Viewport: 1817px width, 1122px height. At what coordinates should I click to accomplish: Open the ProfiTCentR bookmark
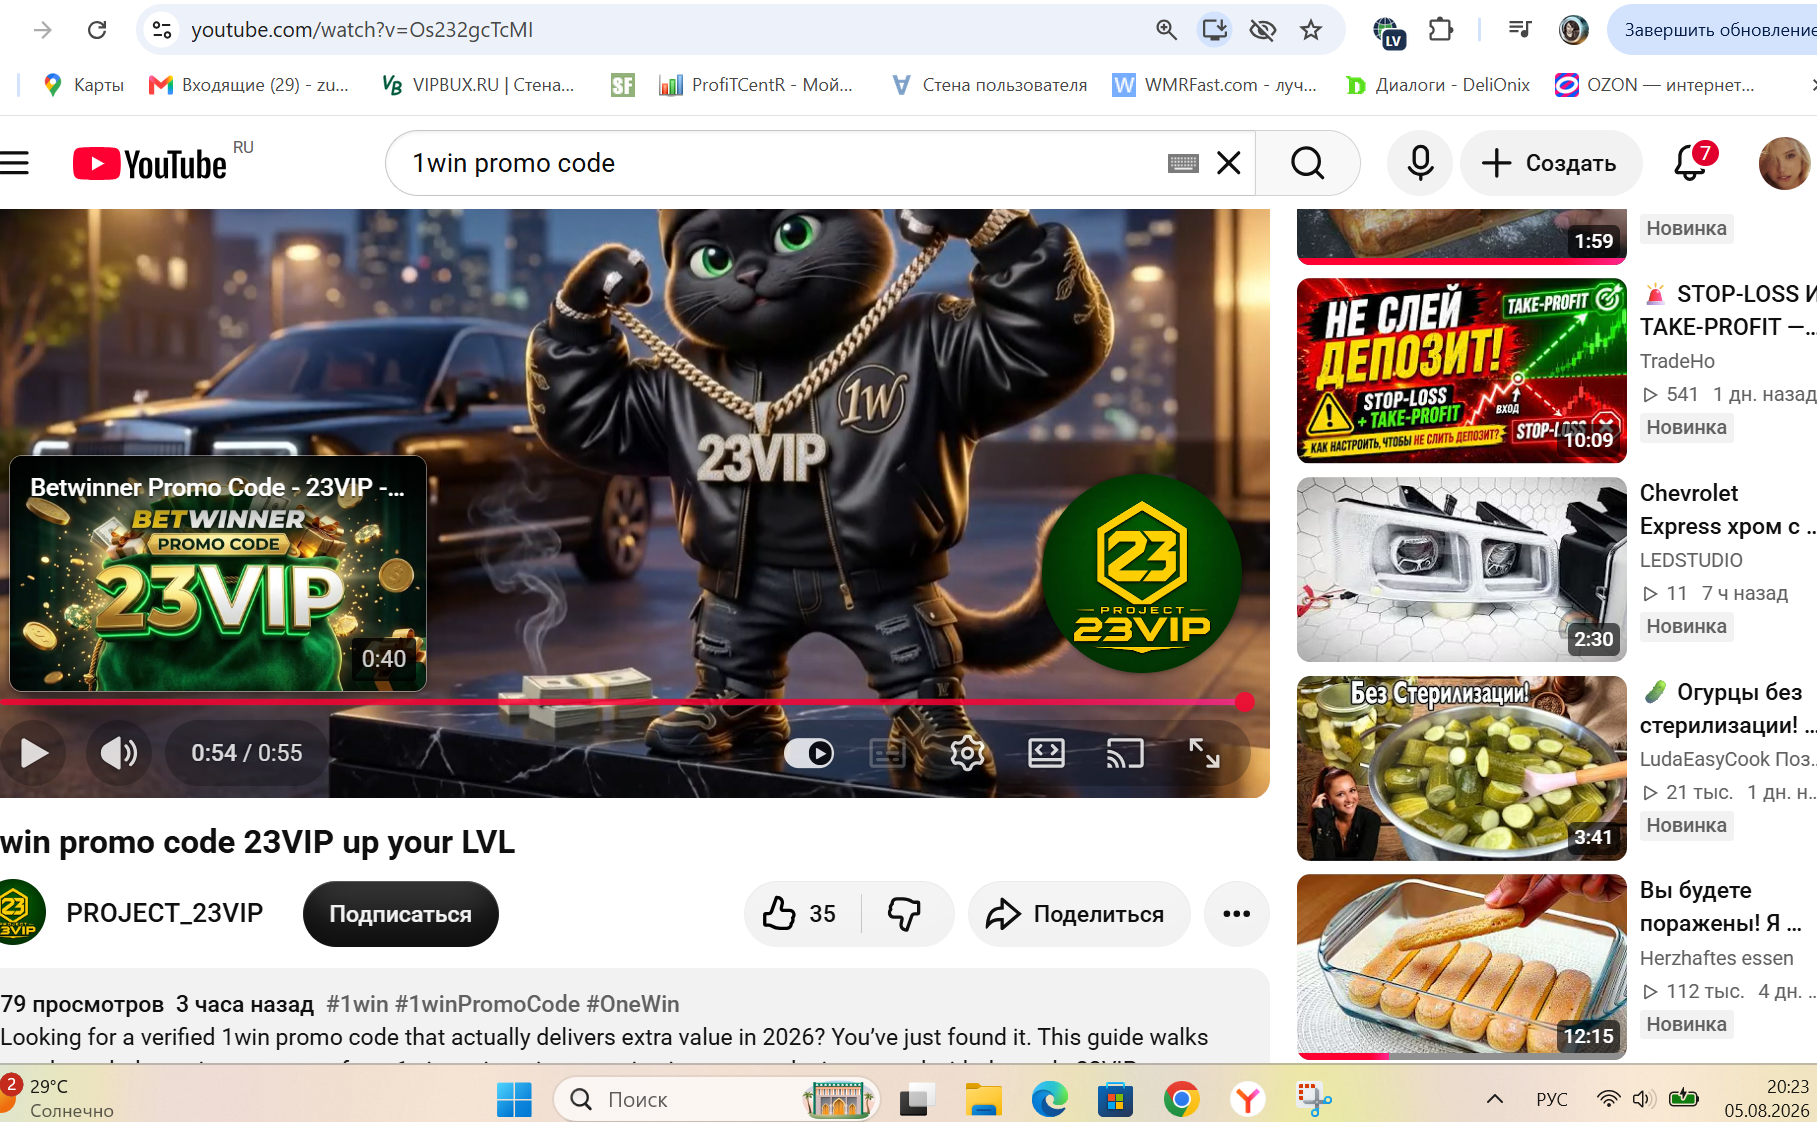tap(755, 85)
